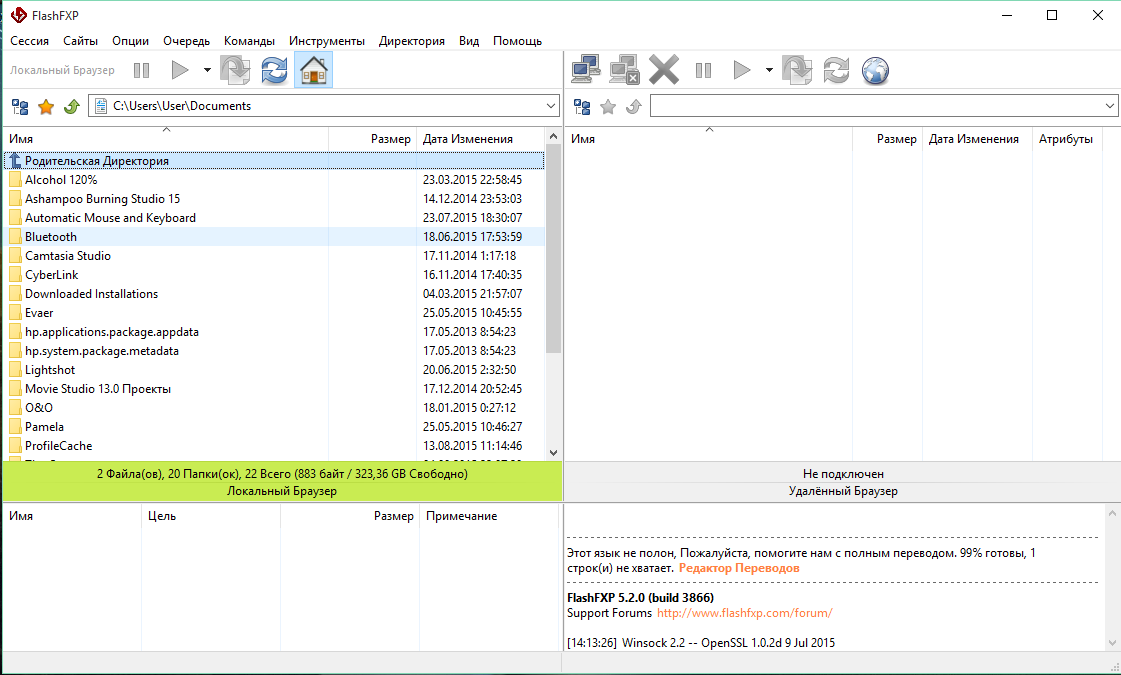Click the local refresh icon
This screenshot has width=1121, height=675.
274,70
